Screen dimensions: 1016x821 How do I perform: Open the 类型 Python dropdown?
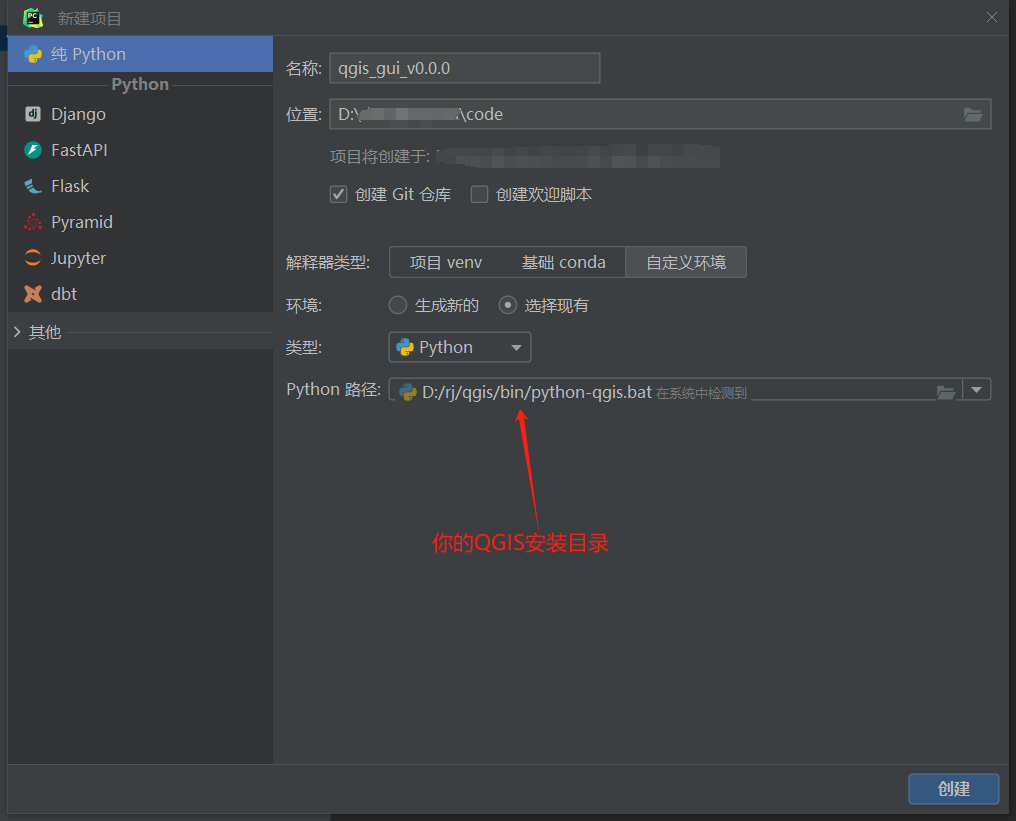(x=459, y=347)
